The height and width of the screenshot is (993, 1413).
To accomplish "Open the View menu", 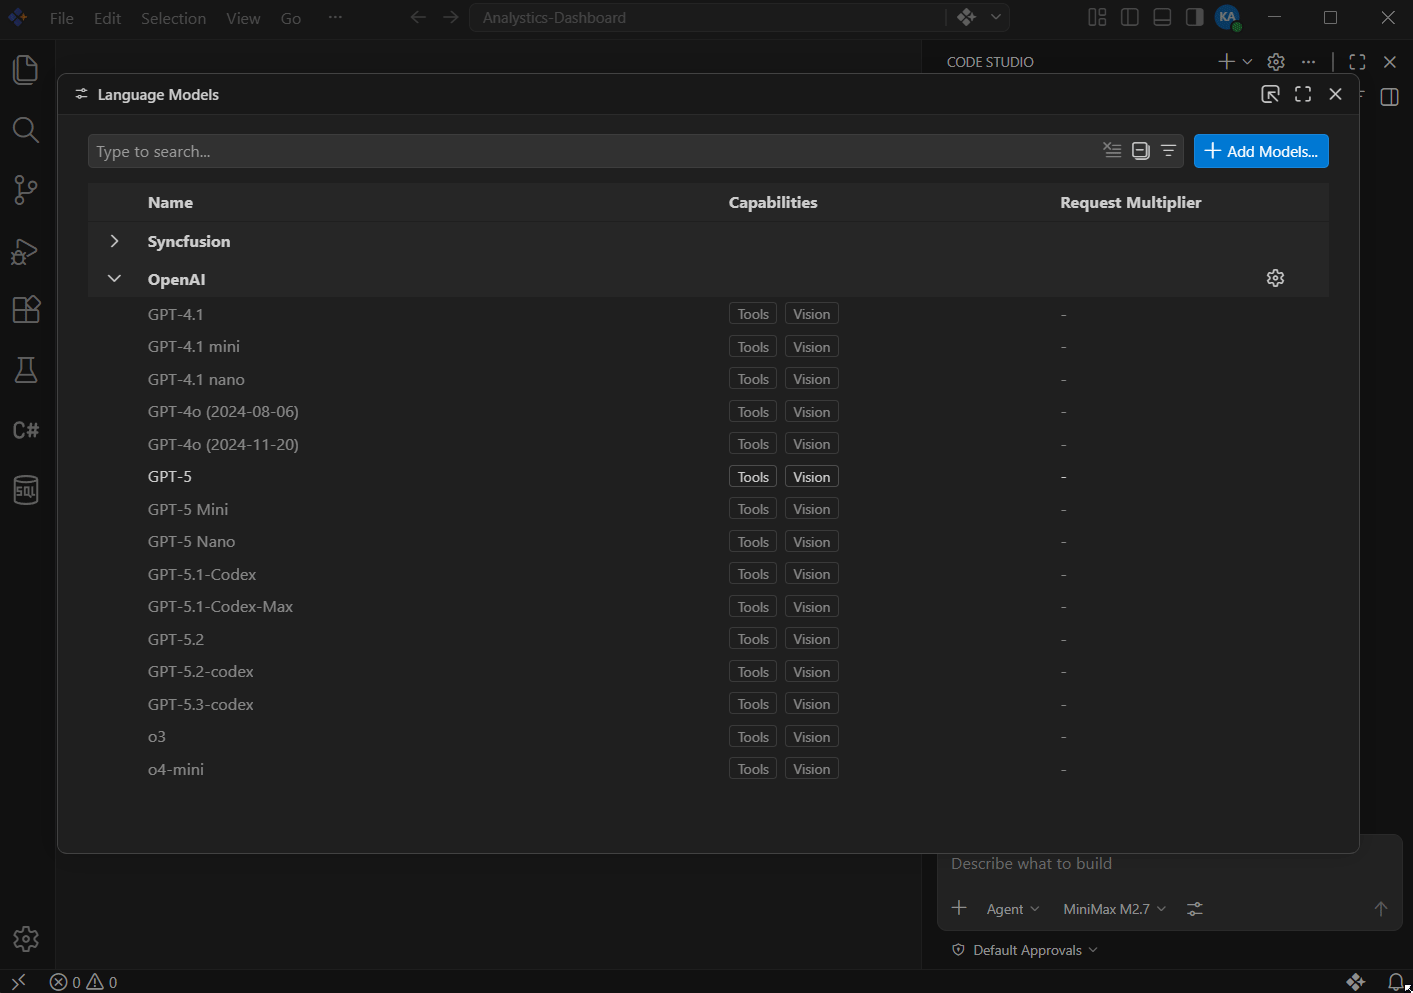I will click(x=243, y=18).
